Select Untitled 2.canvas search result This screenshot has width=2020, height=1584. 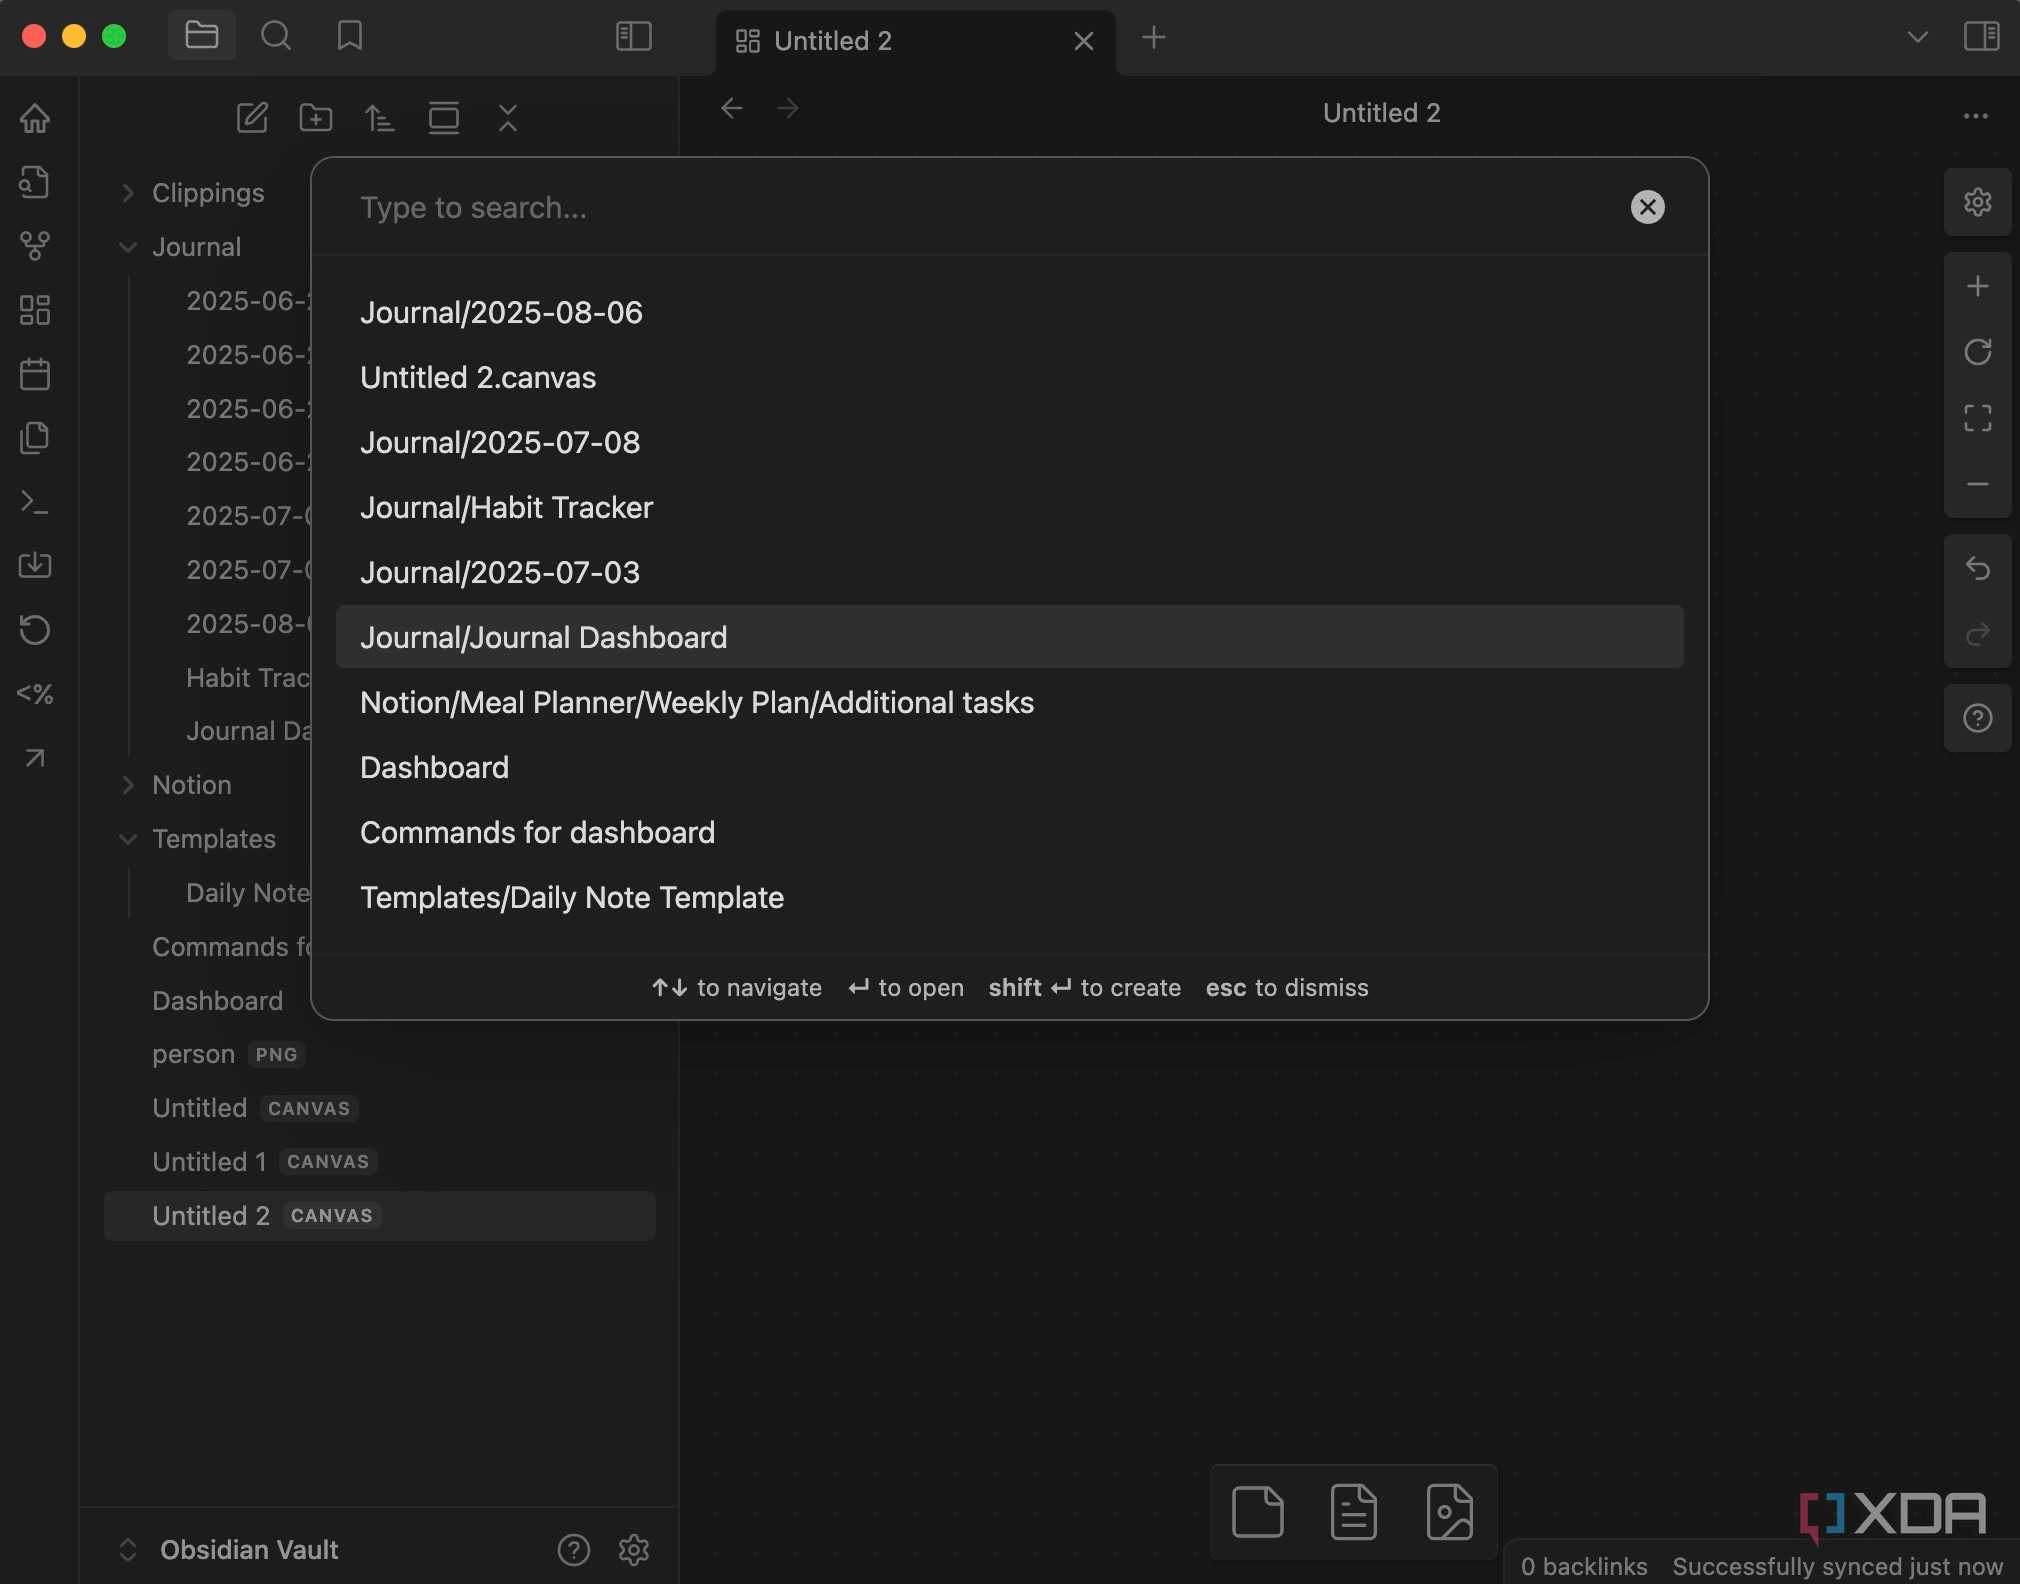click(x=1009, y=377)
